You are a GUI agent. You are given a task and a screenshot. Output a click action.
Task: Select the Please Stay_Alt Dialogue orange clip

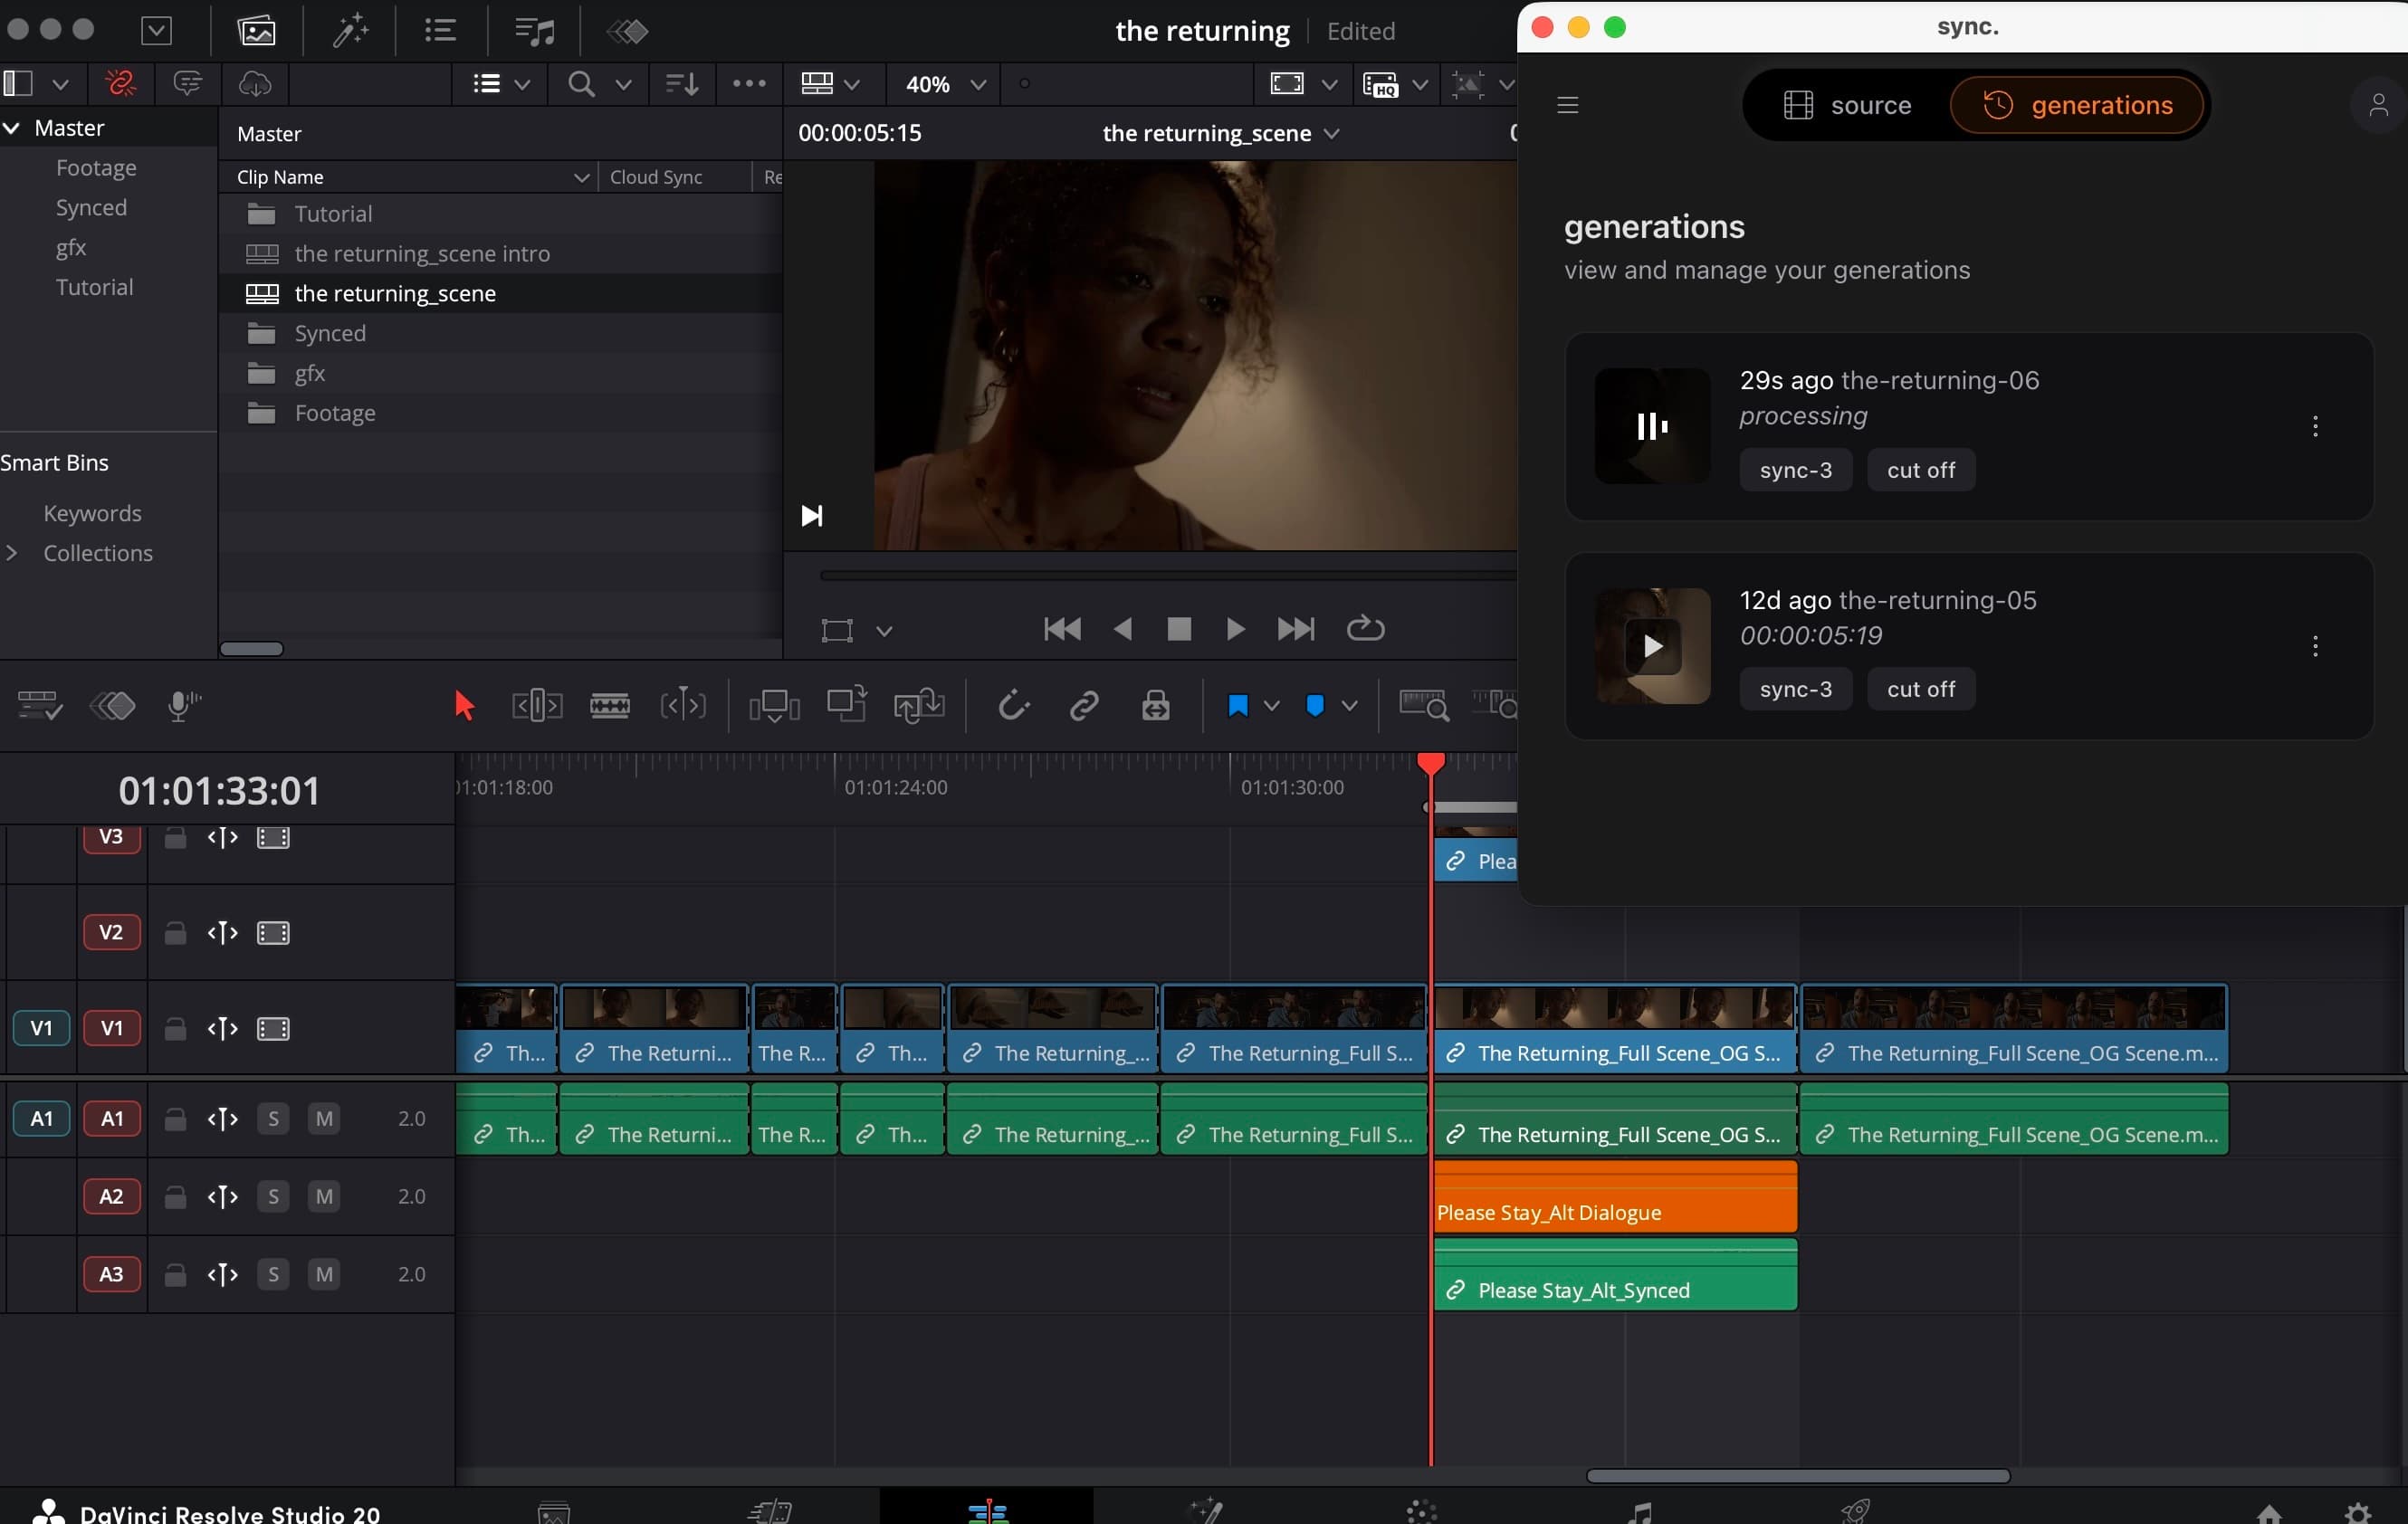1615,1196
